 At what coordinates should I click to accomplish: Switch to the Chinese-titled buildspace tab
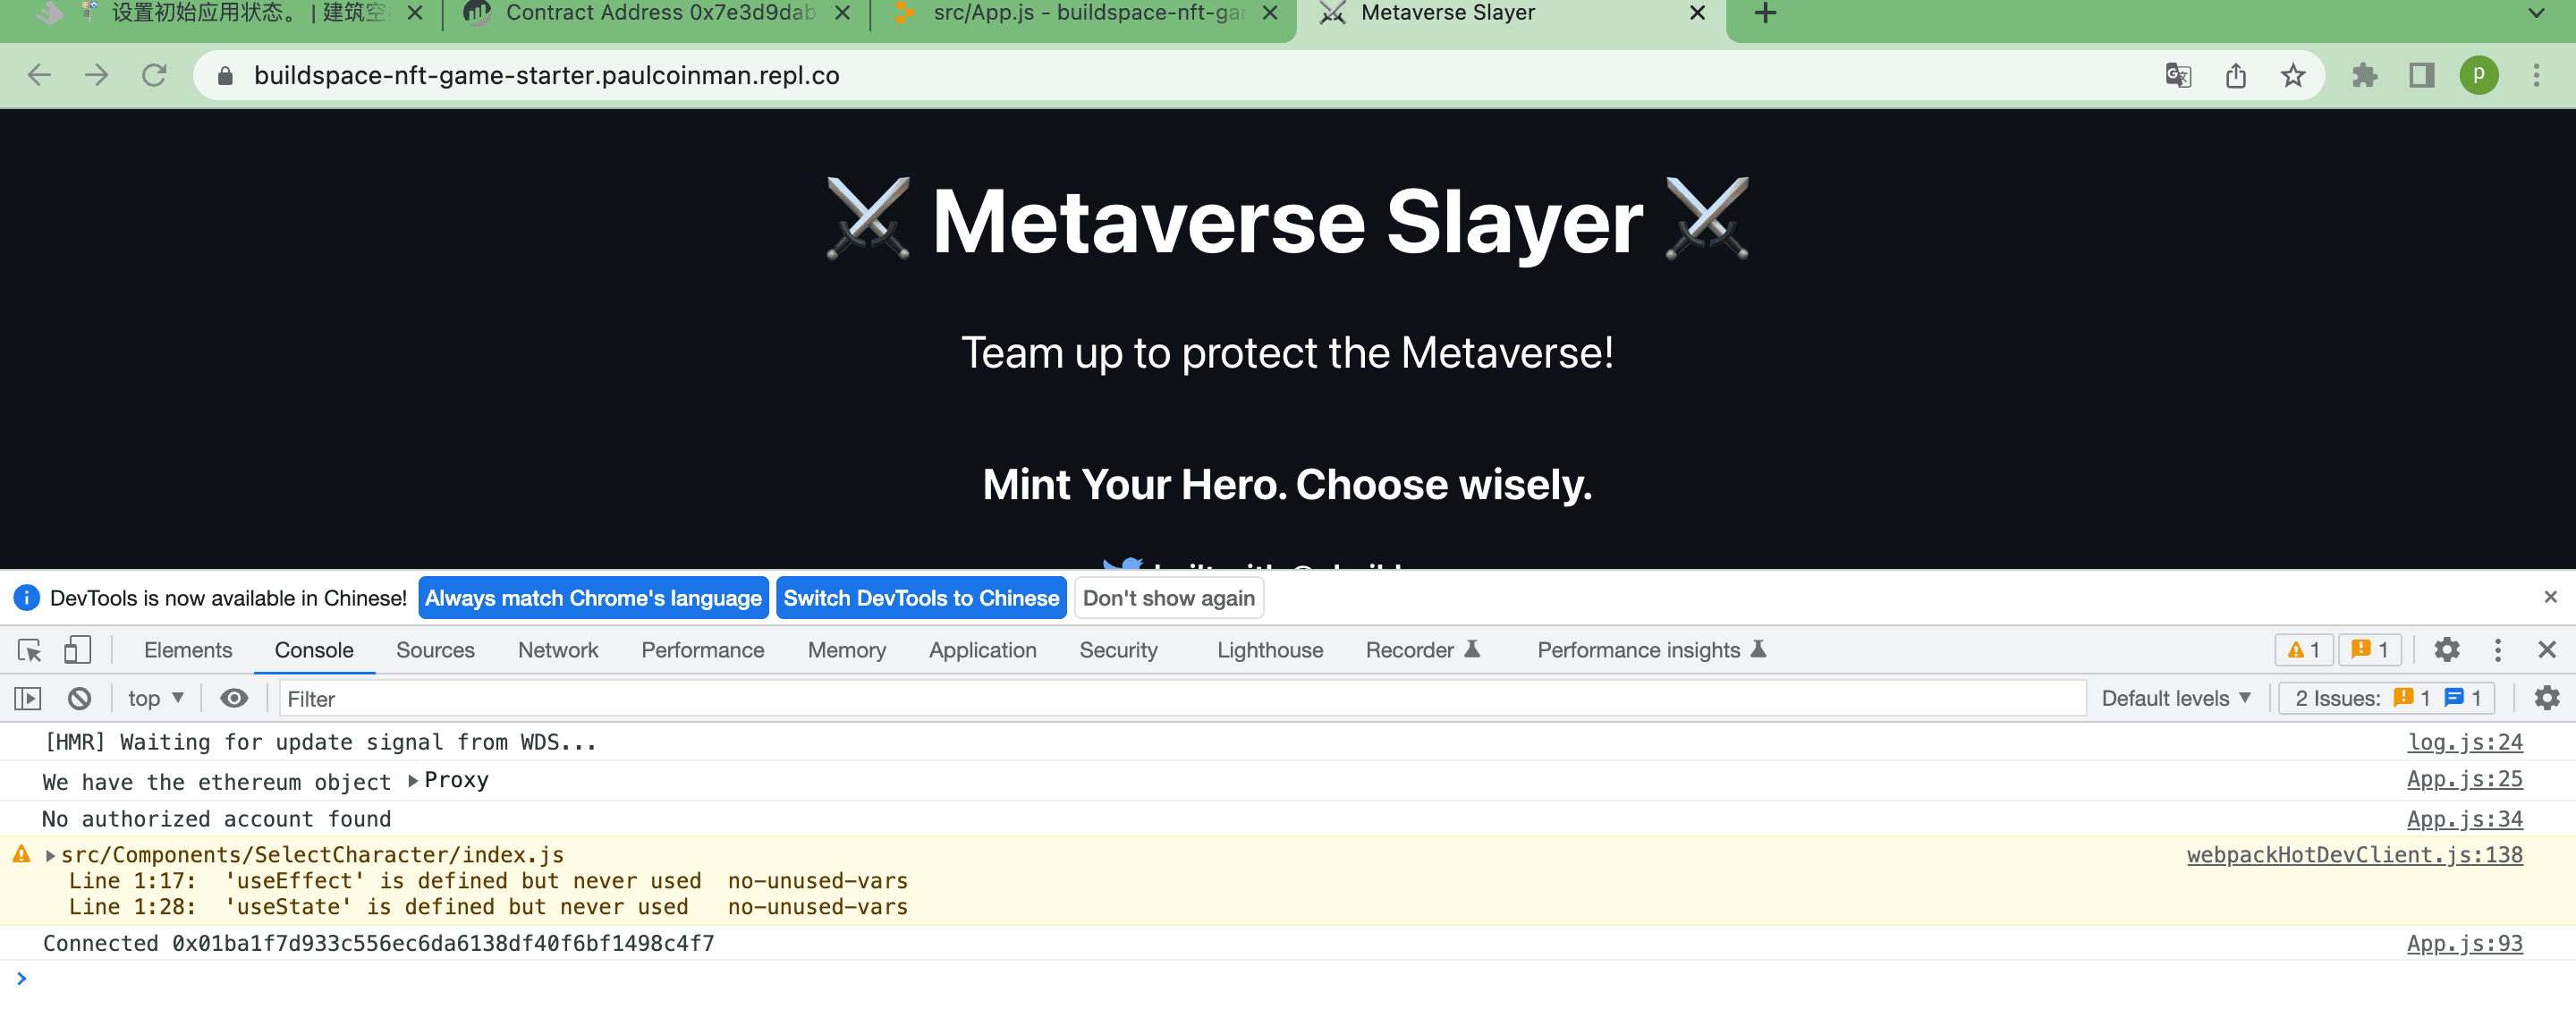point(230,13)
